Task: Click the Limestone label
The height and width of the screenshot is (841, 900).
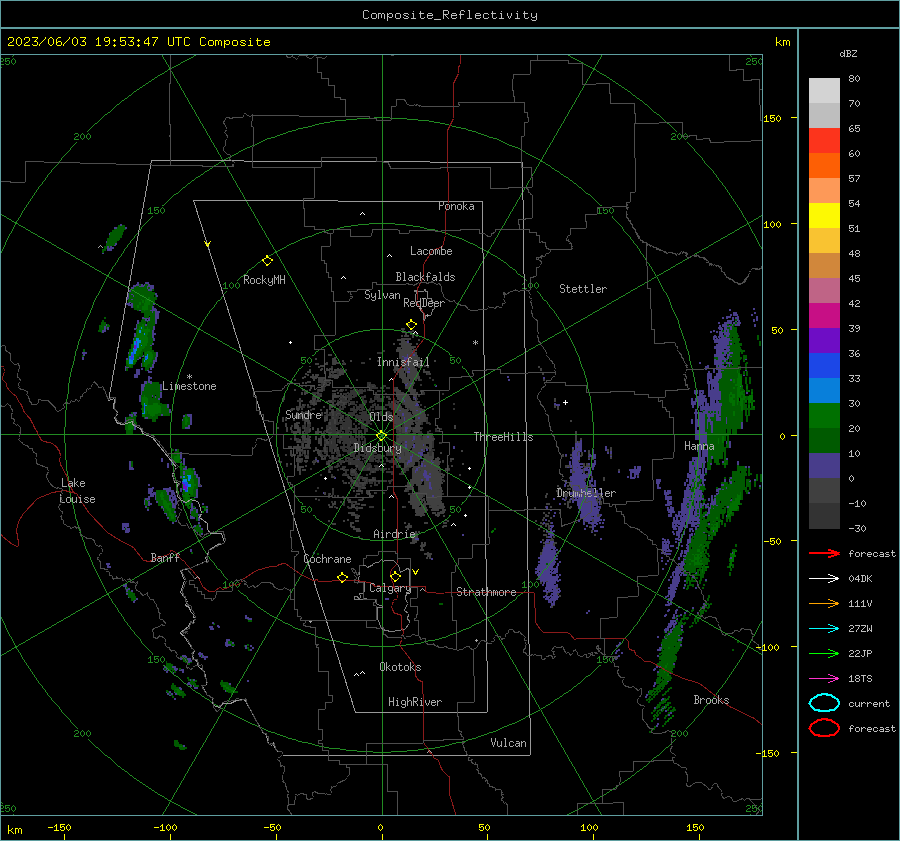Action: [x=189, y=386]
